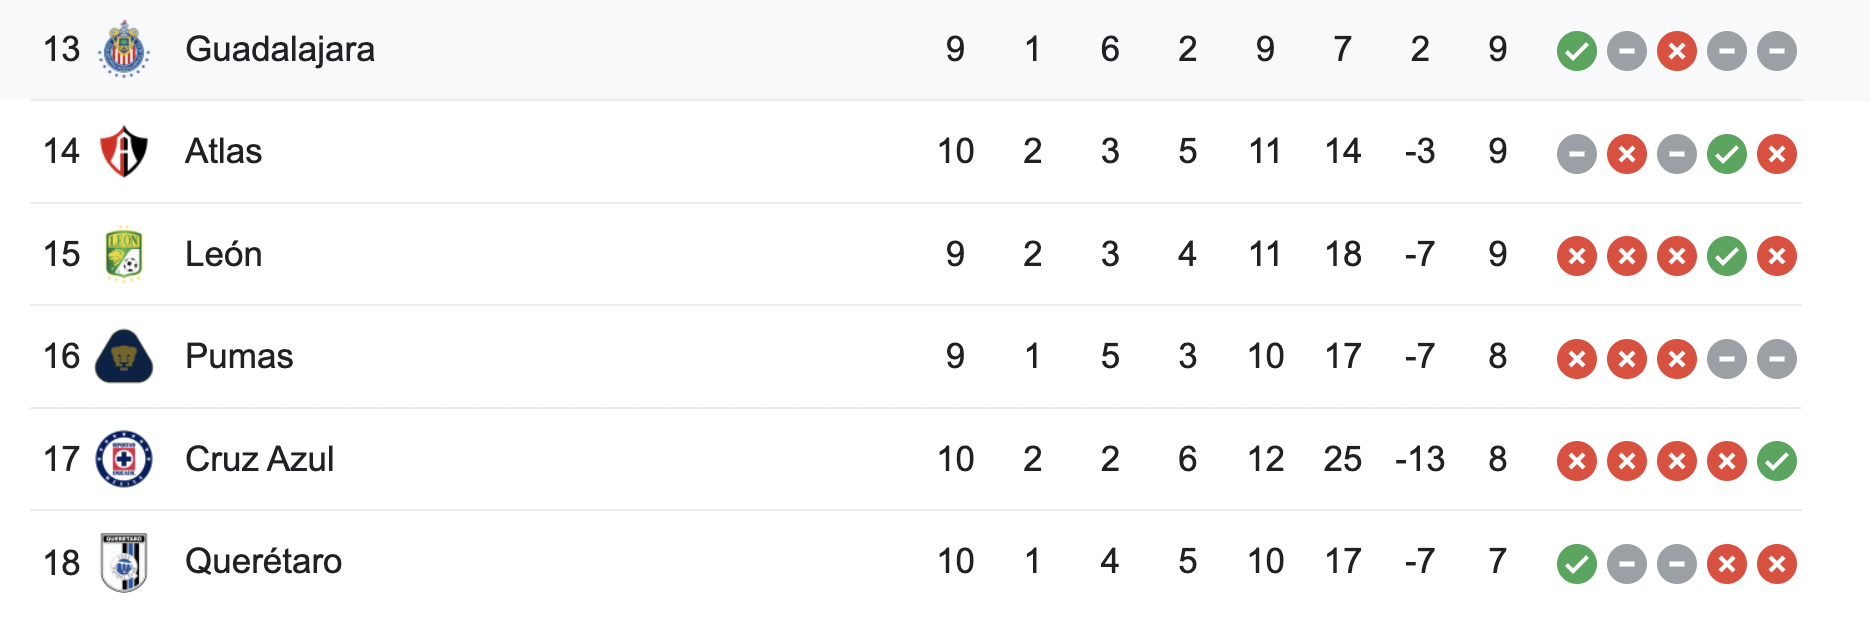Click the Querétaro team logo
Image resolution: width=1870 pixels, height=642 pixels.
coord(124,562)
